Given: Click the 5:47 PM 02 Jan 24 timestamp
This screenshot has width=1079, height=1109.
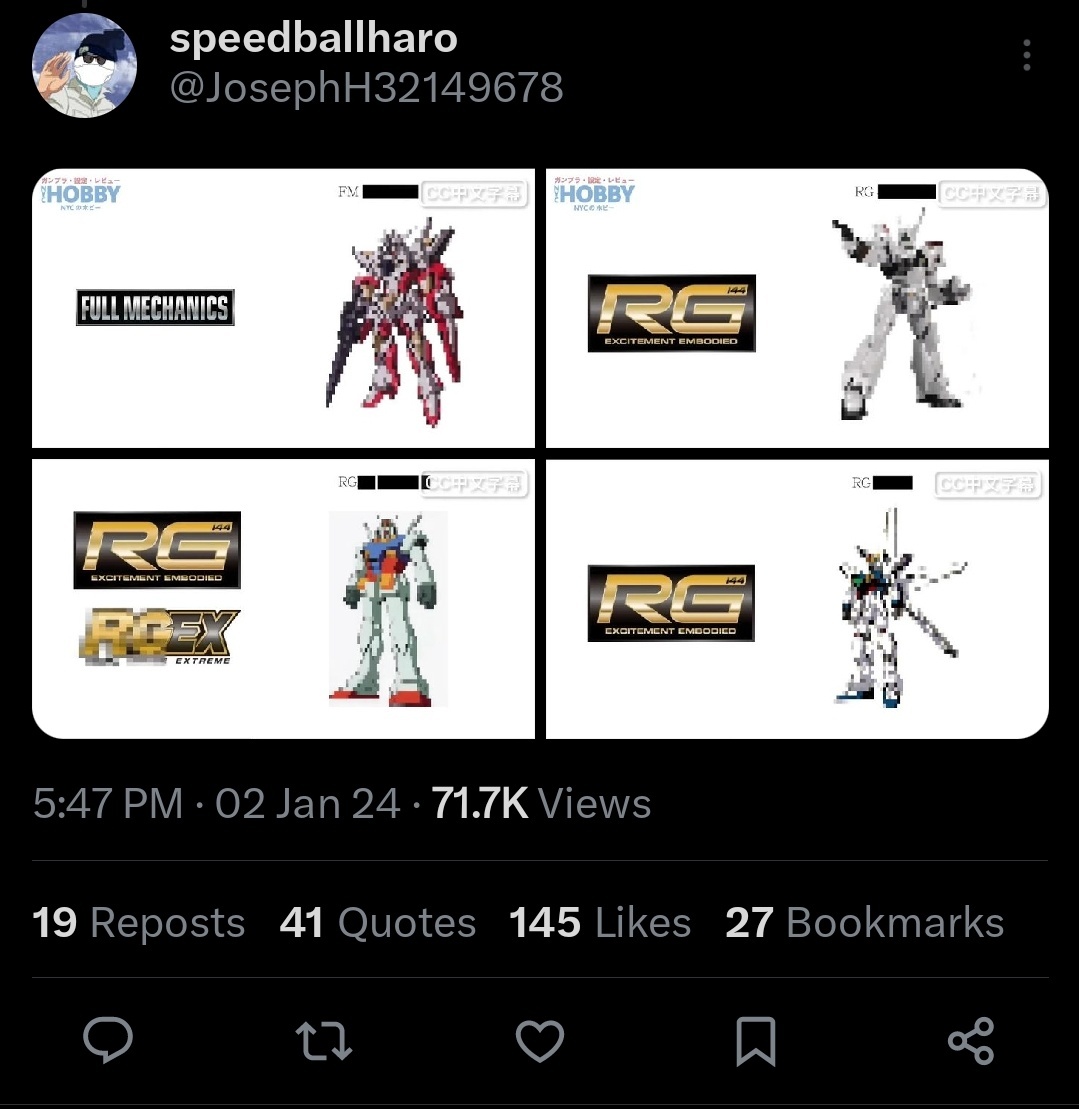Looking at the screenshot, I should point(216,803).
